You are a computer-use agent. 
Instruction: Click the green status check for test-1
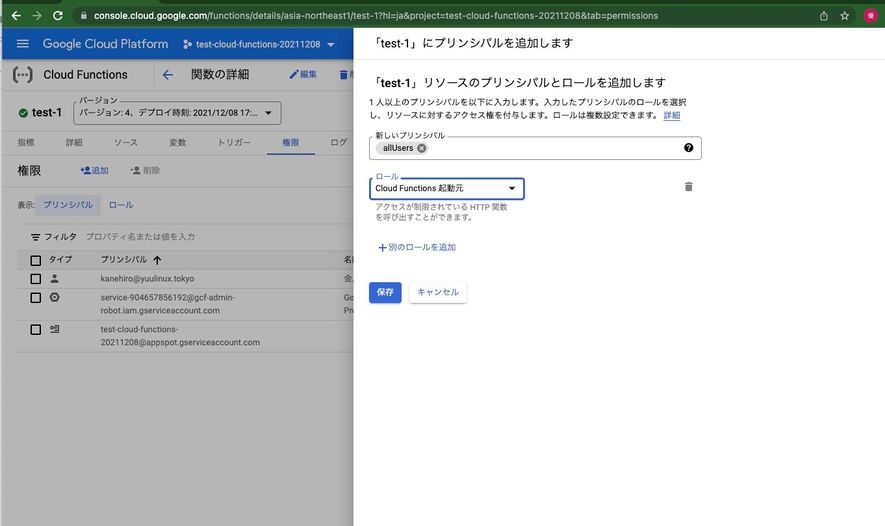pos(23,113)
